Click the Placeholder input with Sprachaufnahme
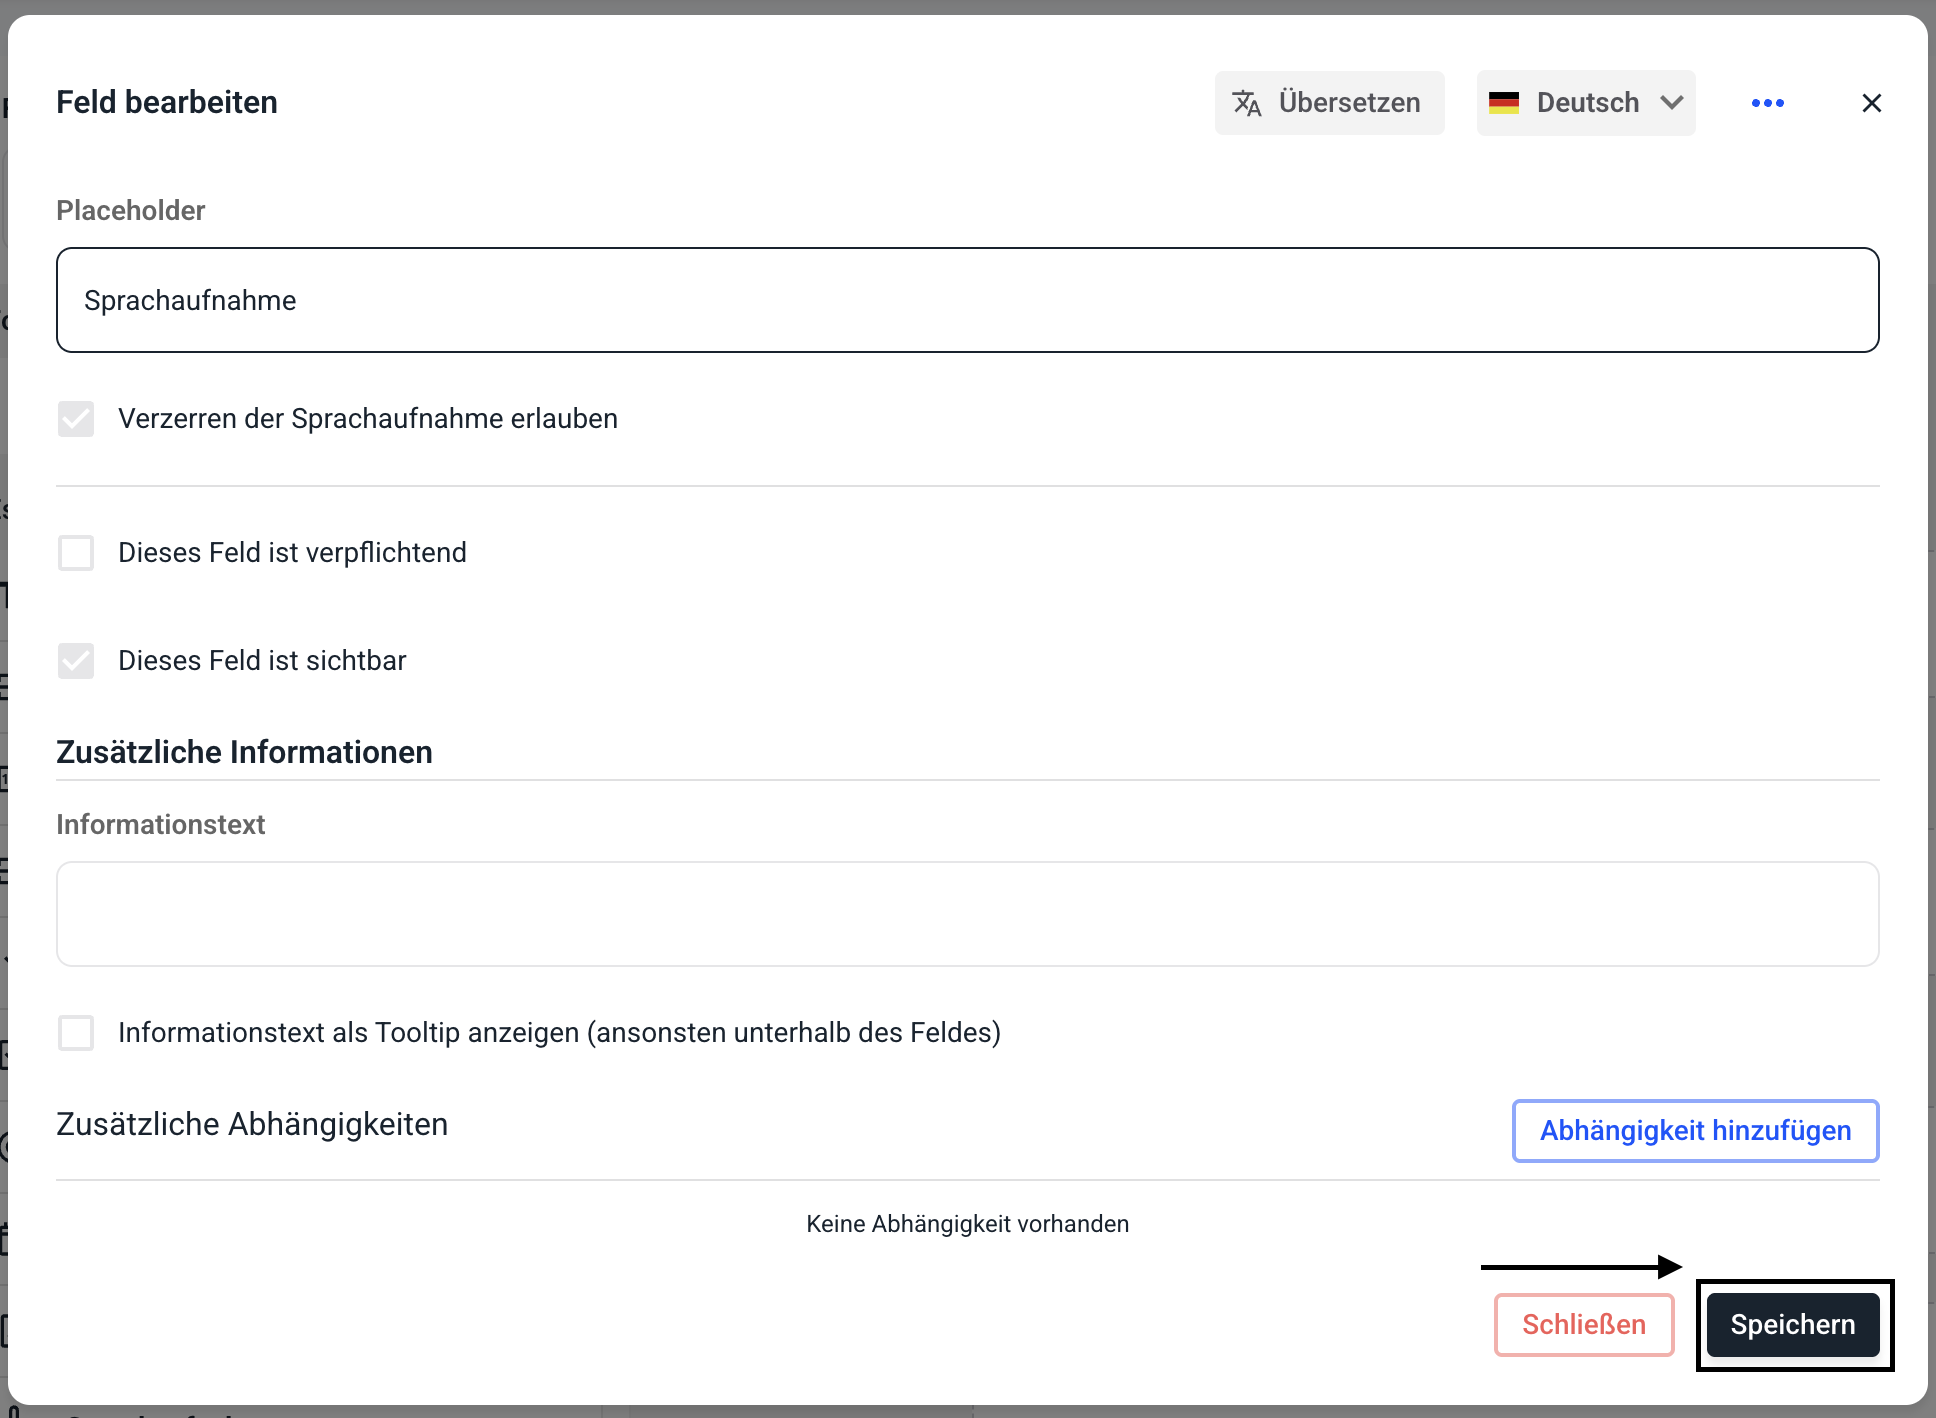Screen dimensions: 1936x1418 point(967,300)
